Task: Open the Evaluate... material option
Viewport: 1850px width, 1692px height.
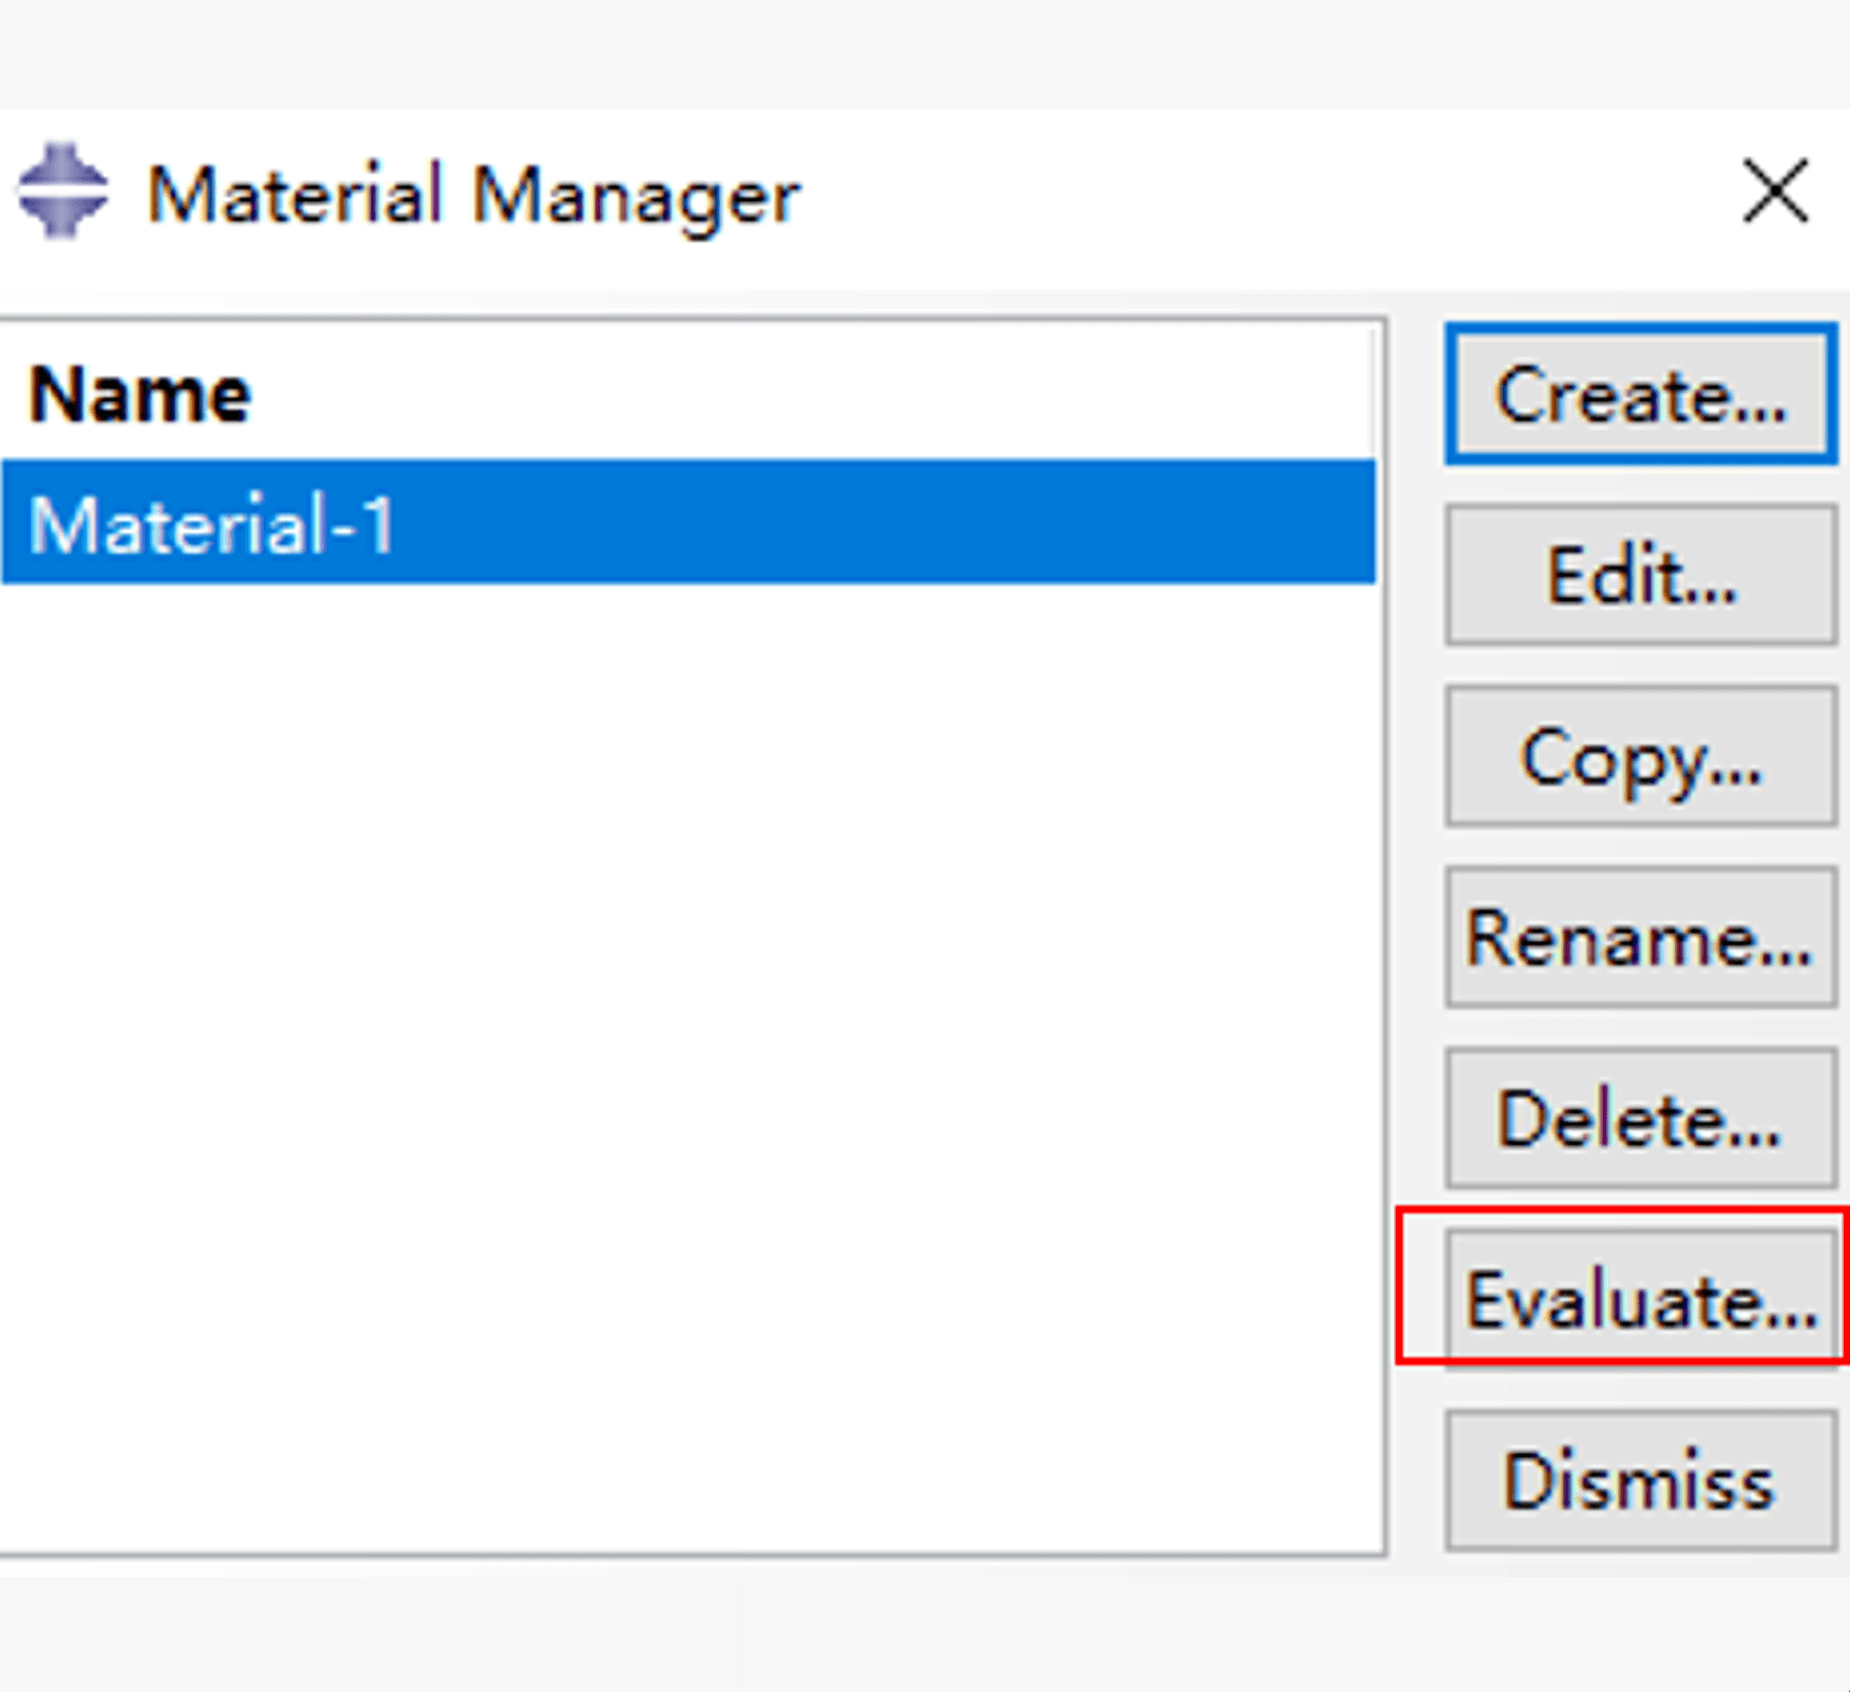Action: tap(1640, 1299)
